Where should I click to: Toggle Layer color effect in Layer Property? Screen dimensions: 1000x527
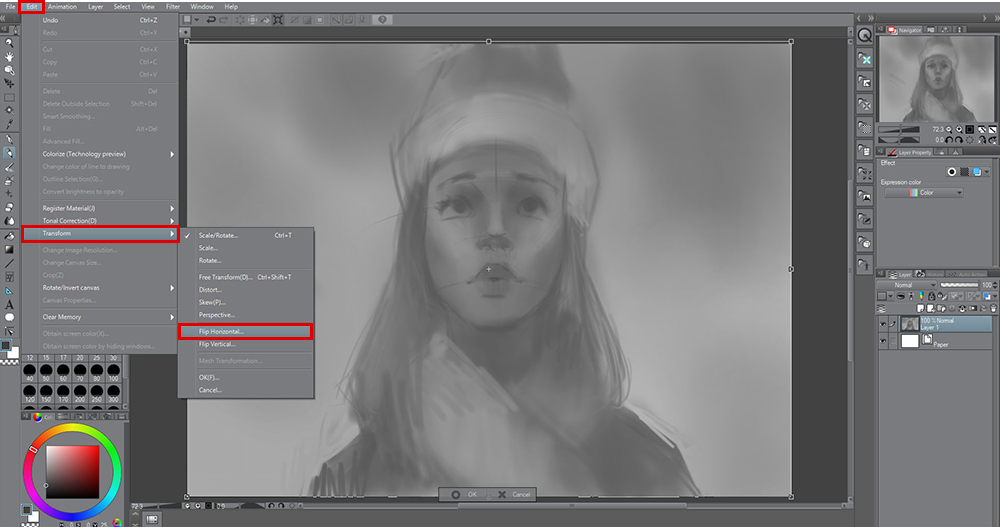click(976, 172)
